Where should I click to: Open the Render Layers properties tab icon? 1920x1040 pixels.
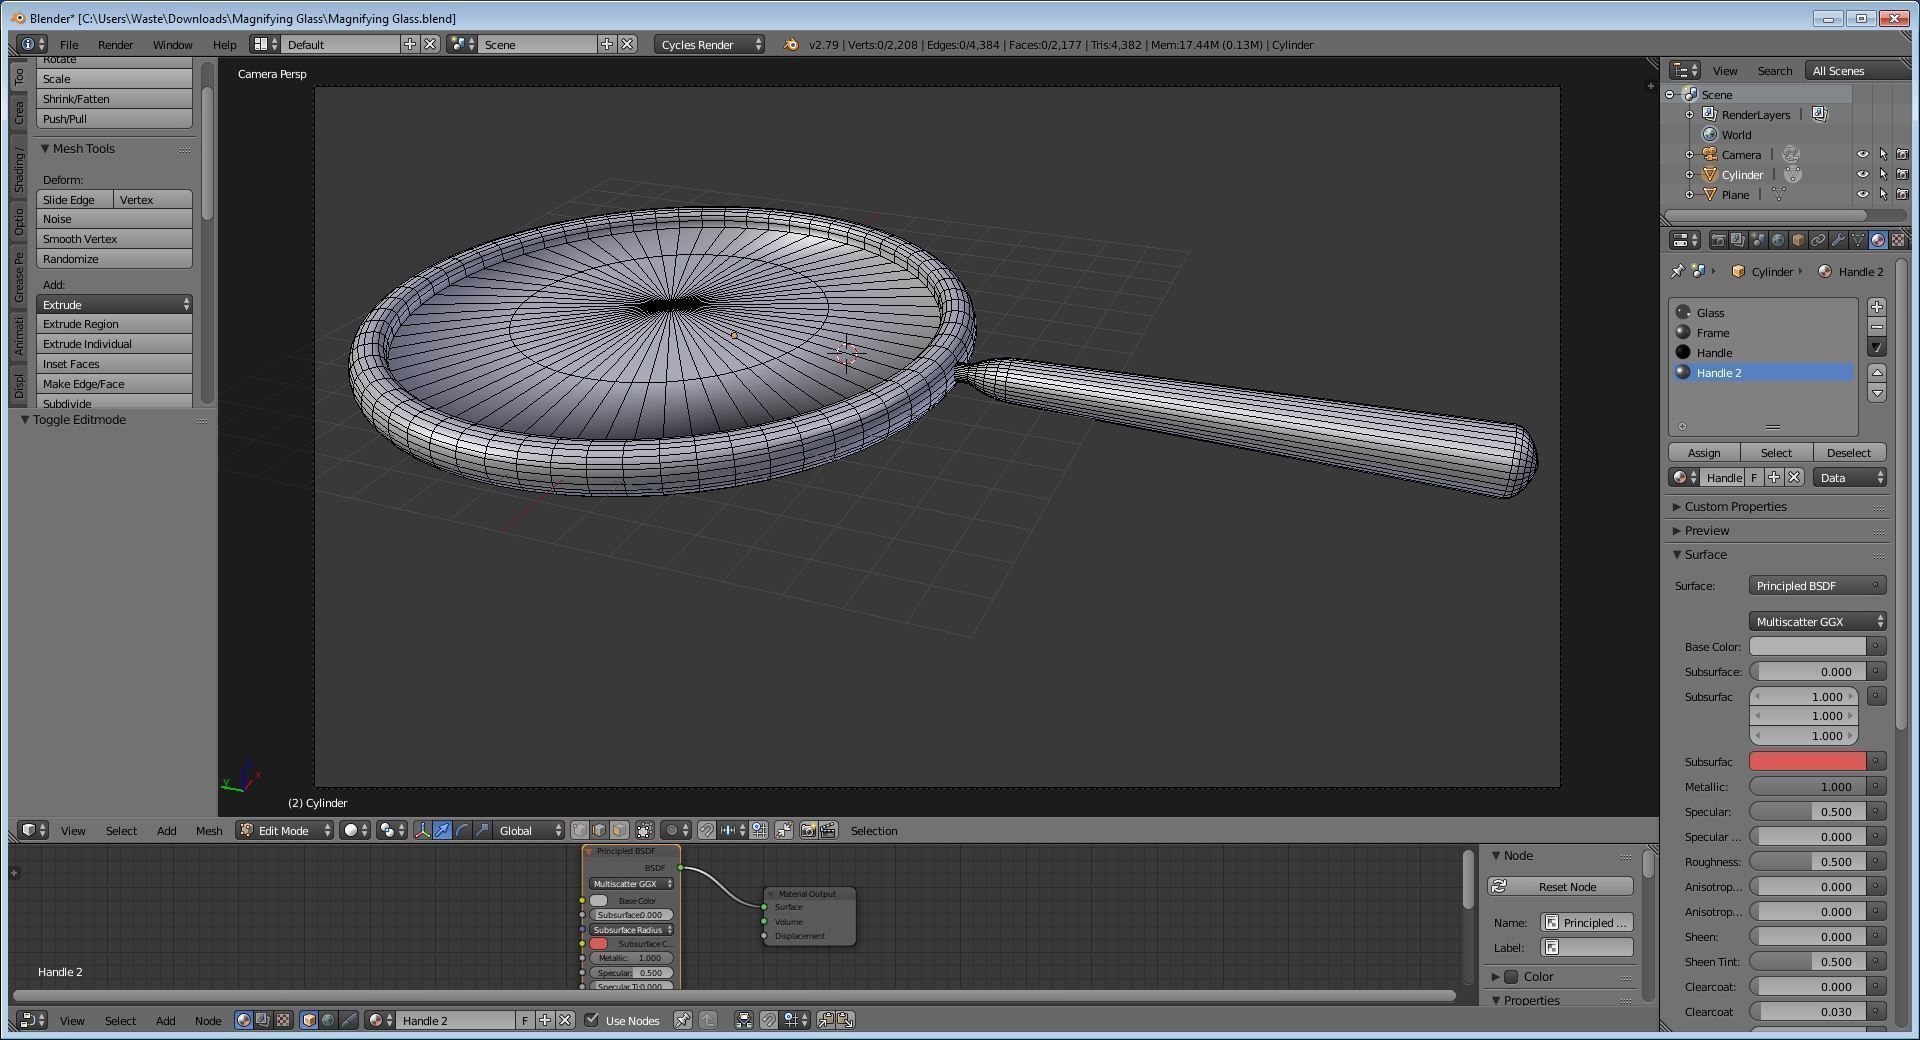tap(1738, 240)
